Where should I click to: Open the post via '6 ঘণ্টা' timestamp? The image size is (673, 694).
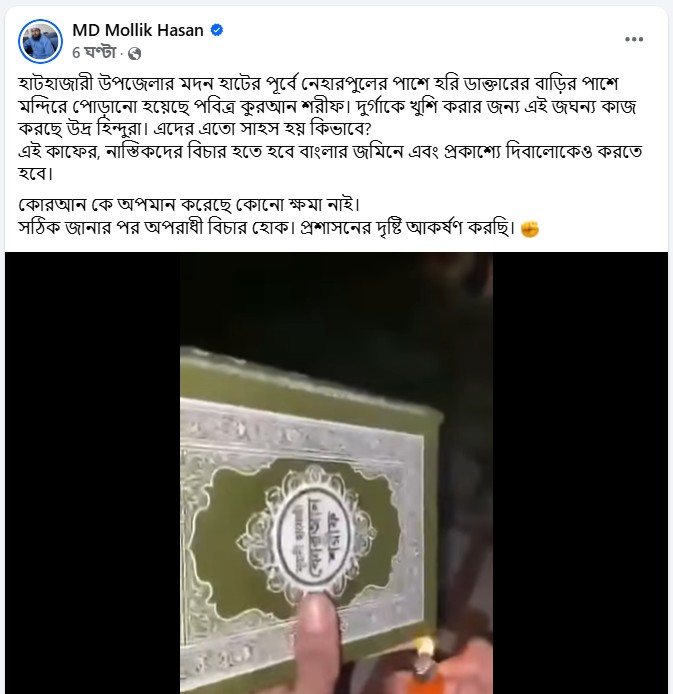click(x=94, y=53)
